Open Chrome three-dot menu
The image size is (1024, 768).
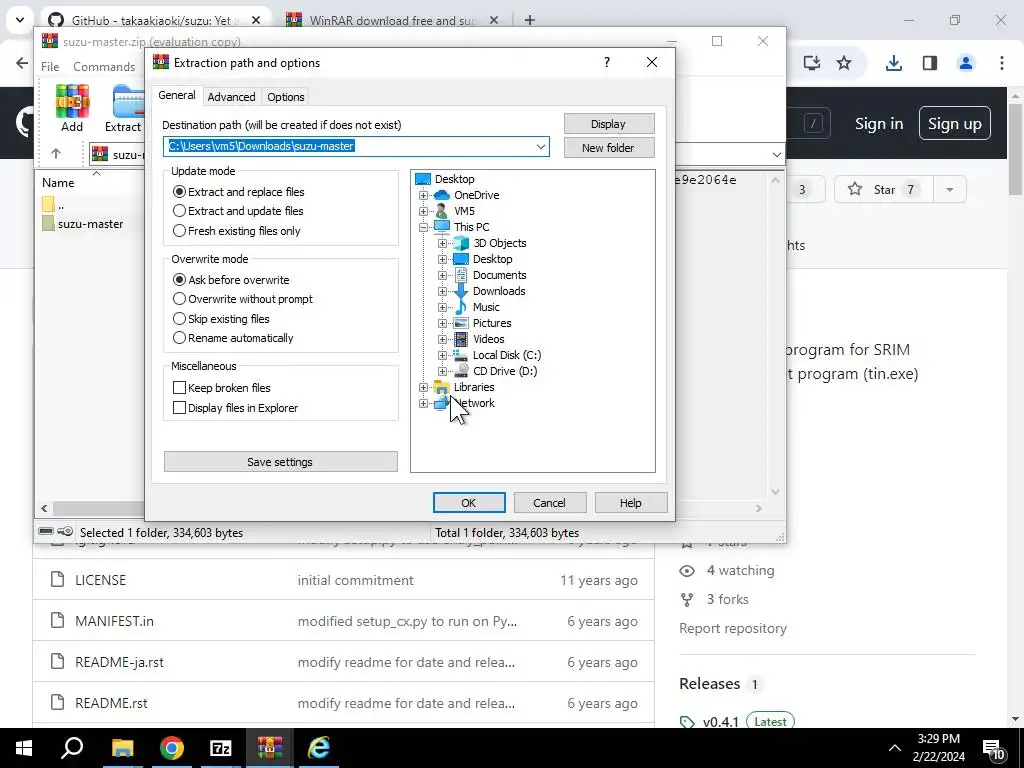click(x=1001, y=63)
